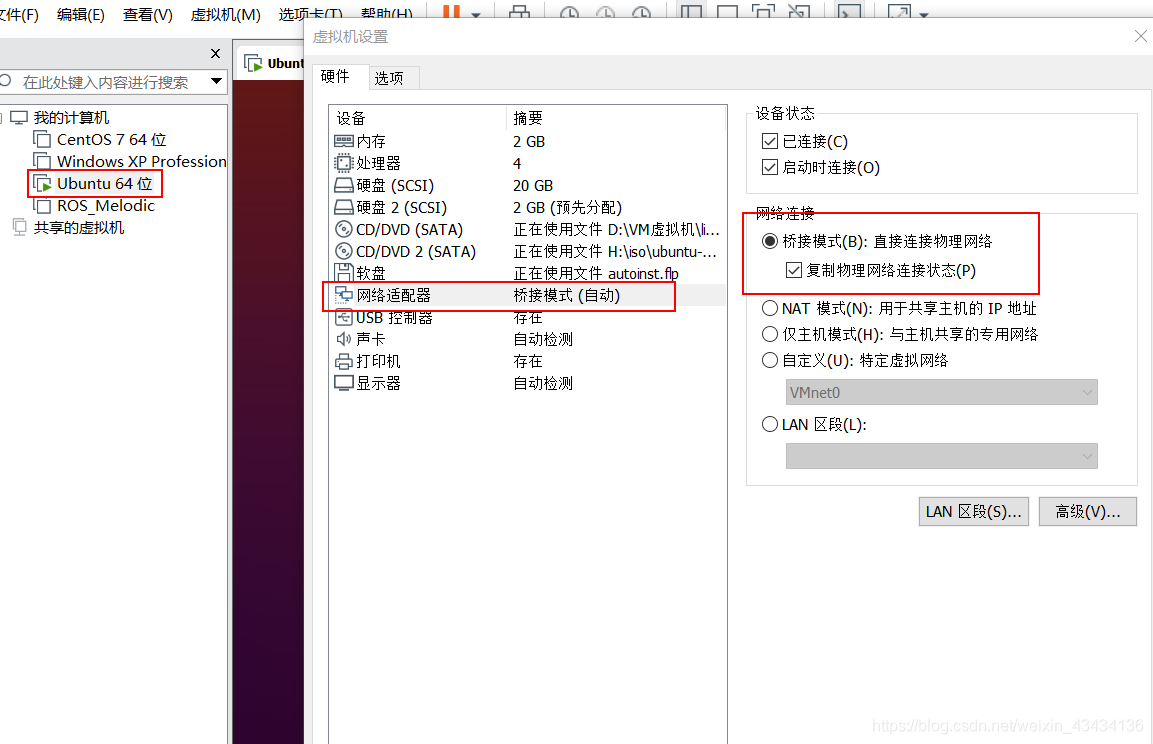Click the 我的计算机 computer icon in library
This screenshot has height=744, width=1153.
tap(19, 118)
